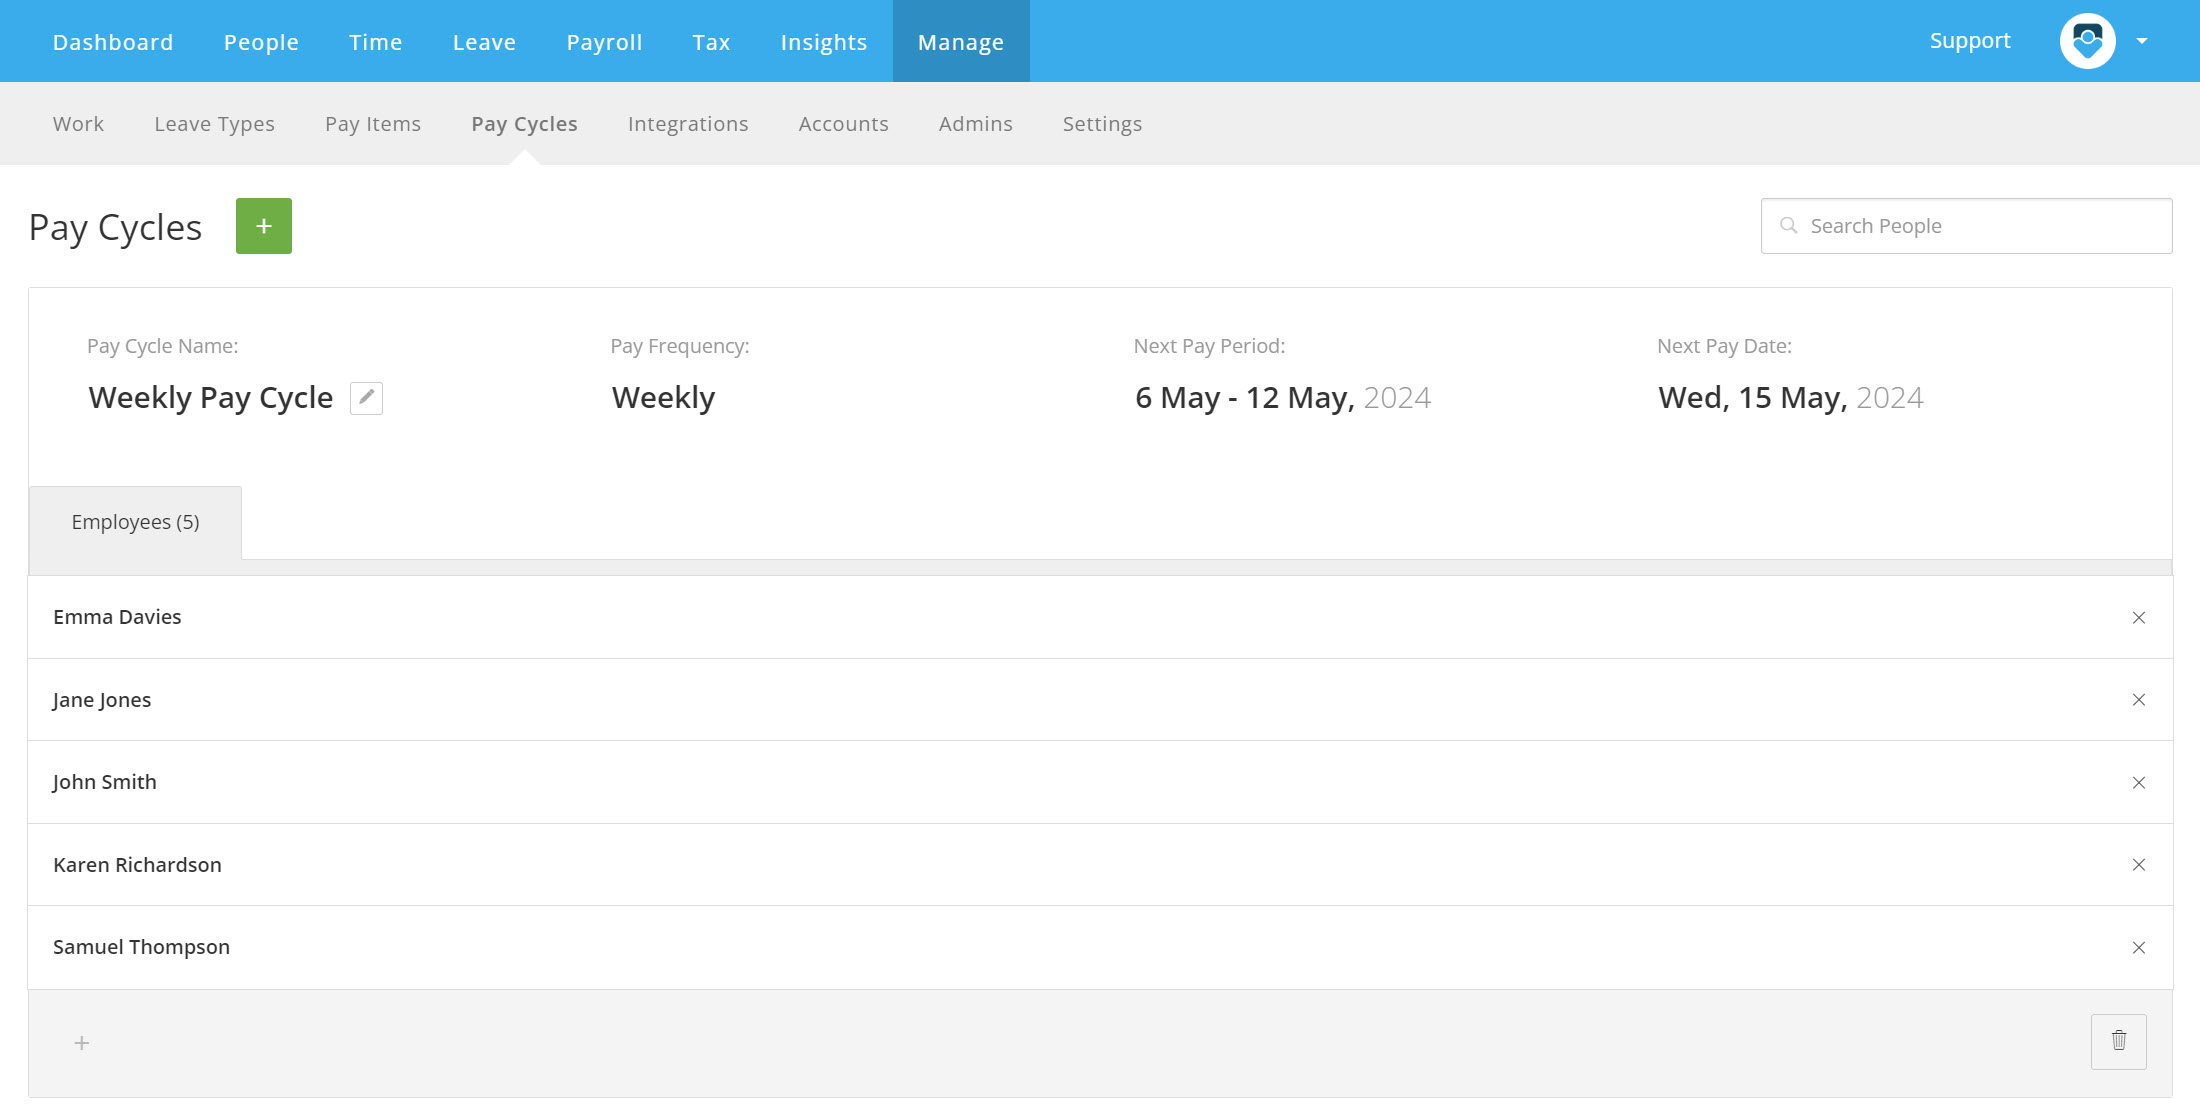This screenshot has width=2200, height=1105.
Task: Add an employee with the grey plus icon
Action: coord(82,1043)
